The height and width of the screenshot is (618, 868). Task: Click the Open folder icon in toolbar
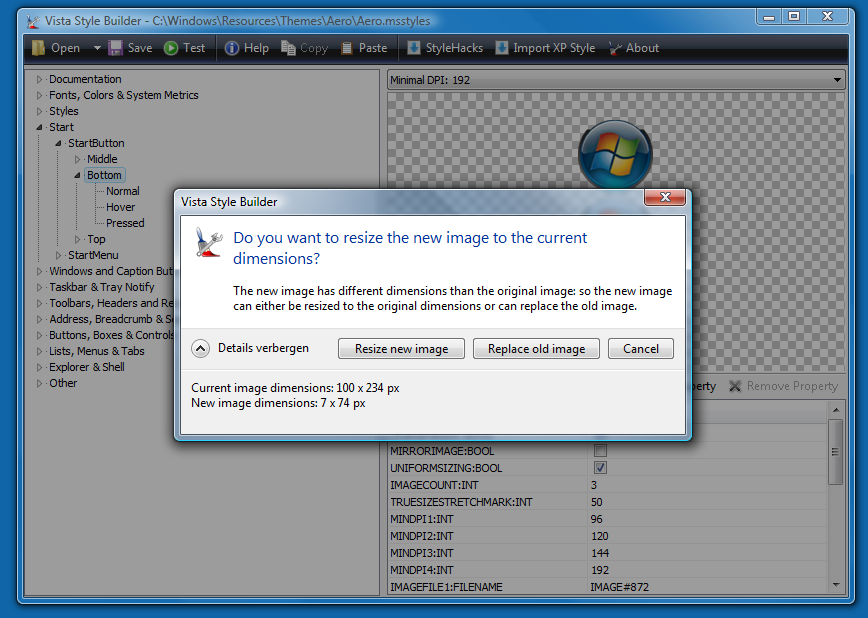click(39, 48)
